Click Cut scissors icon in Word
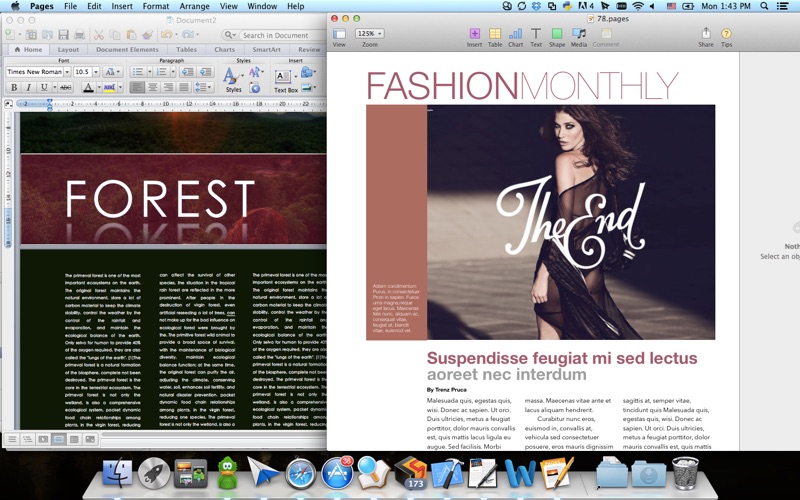Viewport: 800px width, 500px height. coord(98,35)
